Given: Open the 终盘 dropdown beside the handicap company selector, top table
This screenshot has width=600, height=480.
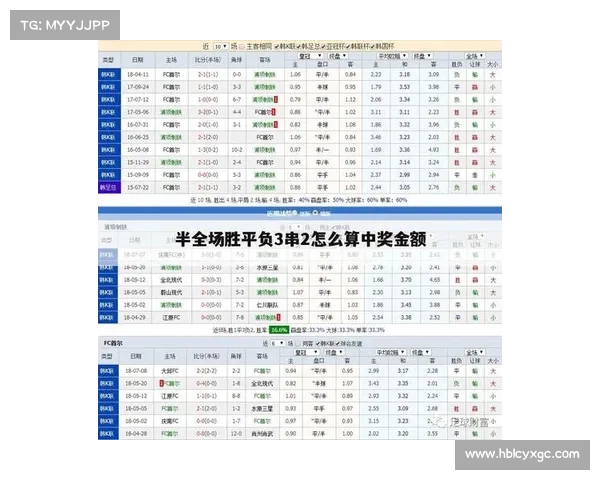Looking at the screenshot, I should pos(338,56).
